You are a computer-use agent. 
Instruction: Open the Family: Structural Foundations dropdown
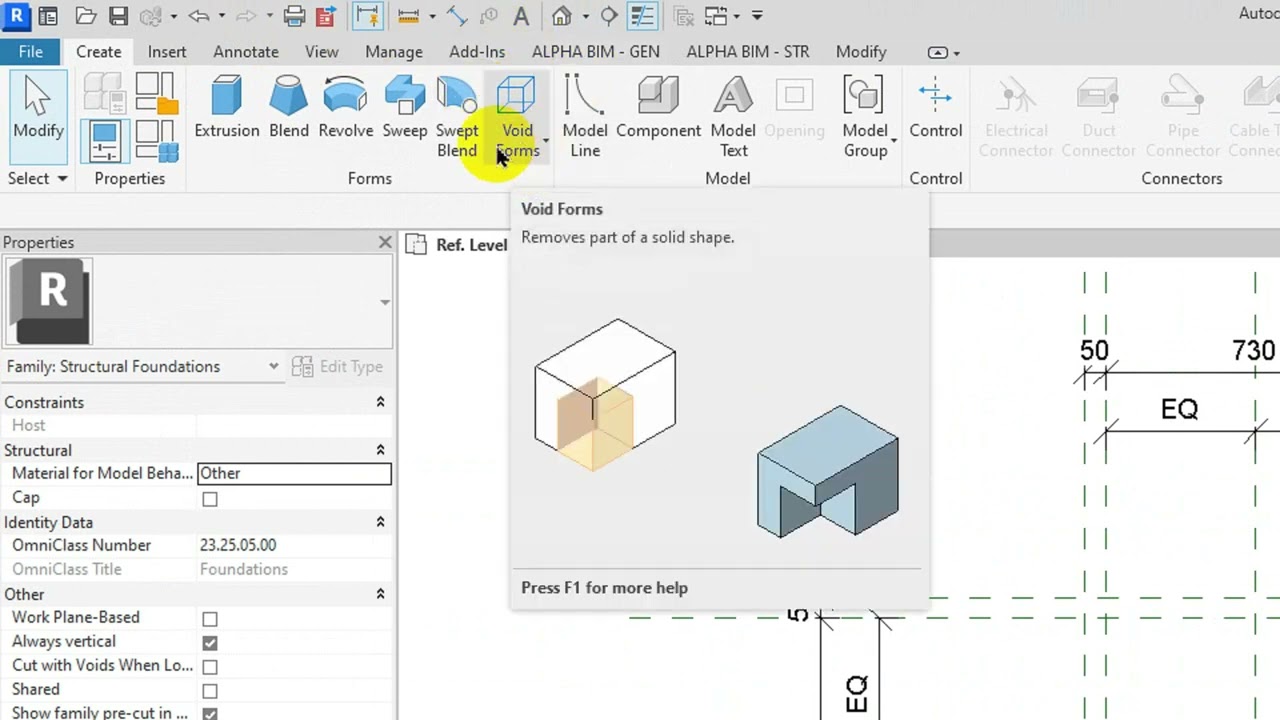coord(143,367)
